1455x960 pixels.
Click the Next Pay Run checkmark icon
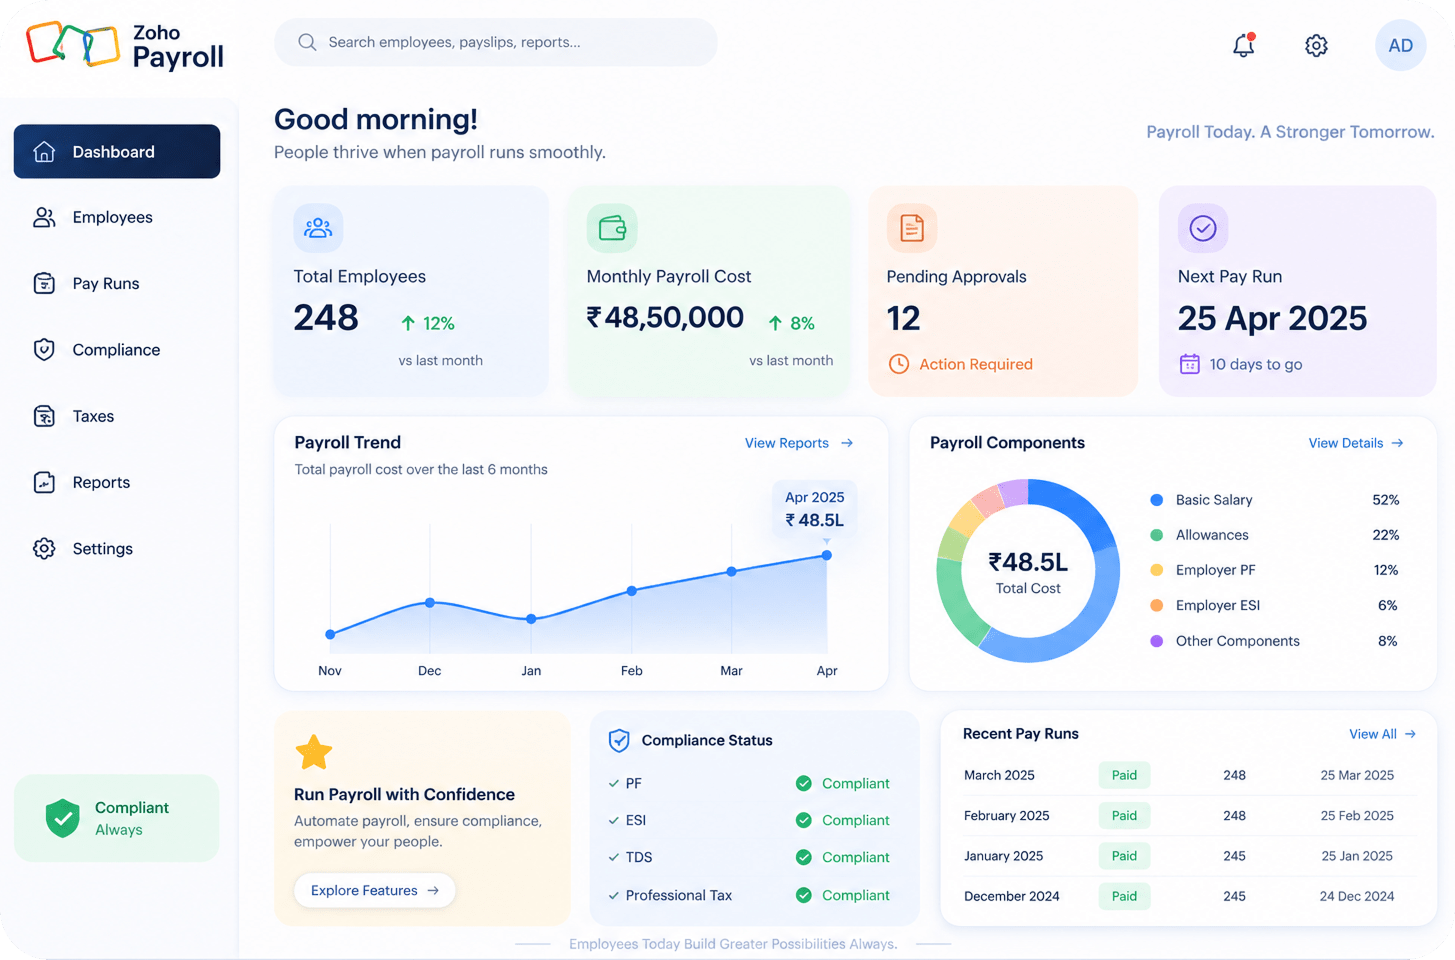coord(1203,228)
